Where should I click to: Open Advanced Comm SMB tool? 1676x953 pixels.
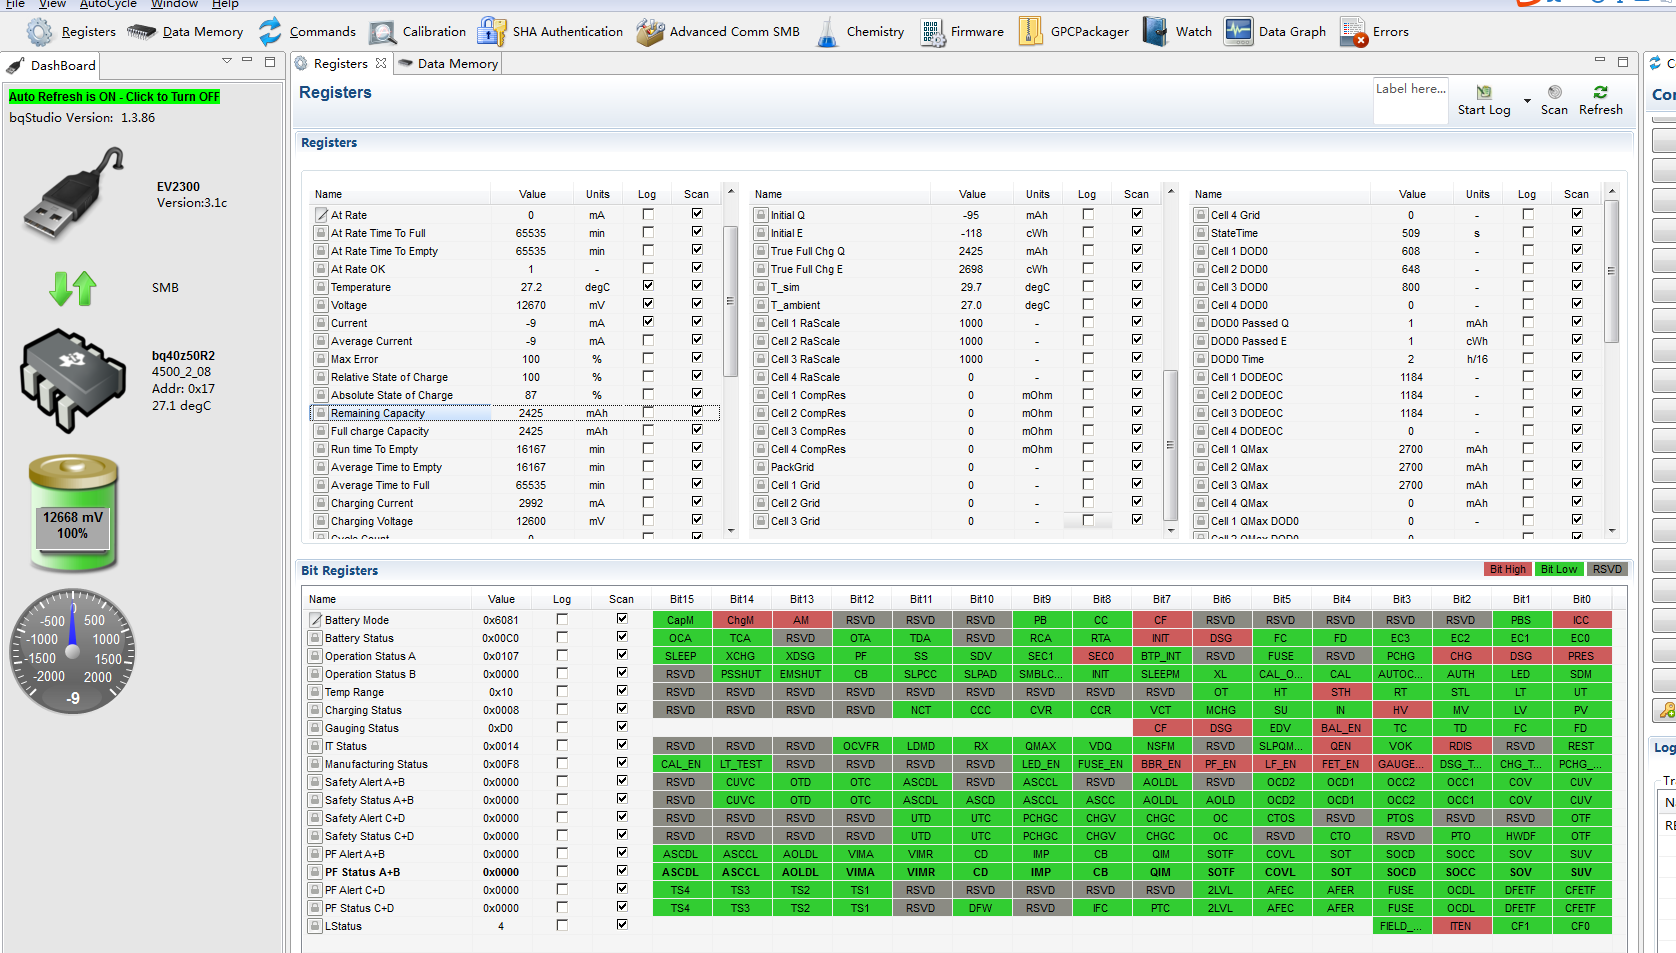718,32
